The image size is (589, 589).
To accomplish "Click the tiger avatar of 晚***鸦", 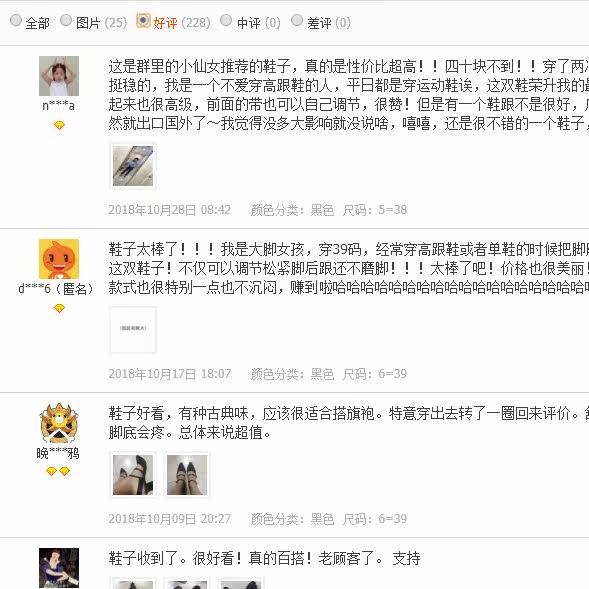I will click(x=59, y=423).
